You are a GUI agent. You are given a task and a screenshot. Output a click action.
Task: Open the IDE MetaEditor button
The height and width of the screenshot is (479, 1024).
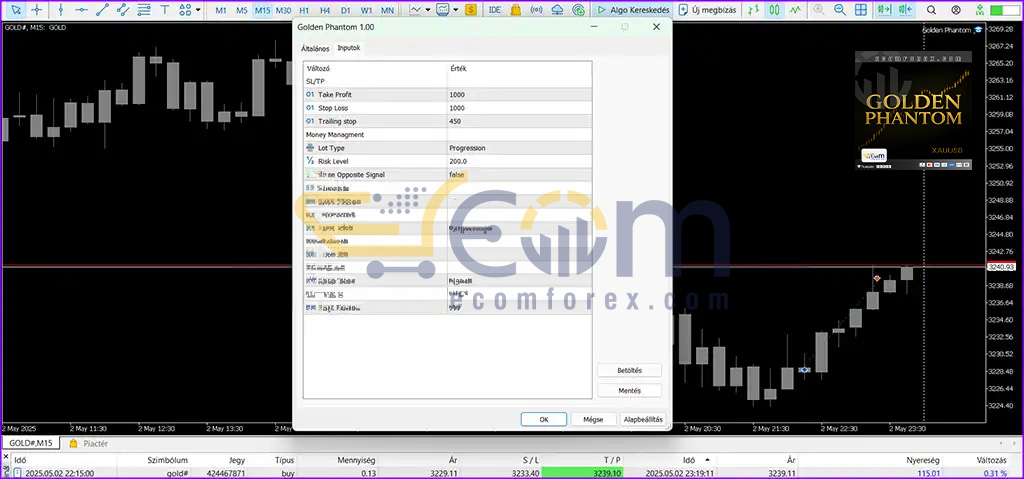[x=495, y=10]
